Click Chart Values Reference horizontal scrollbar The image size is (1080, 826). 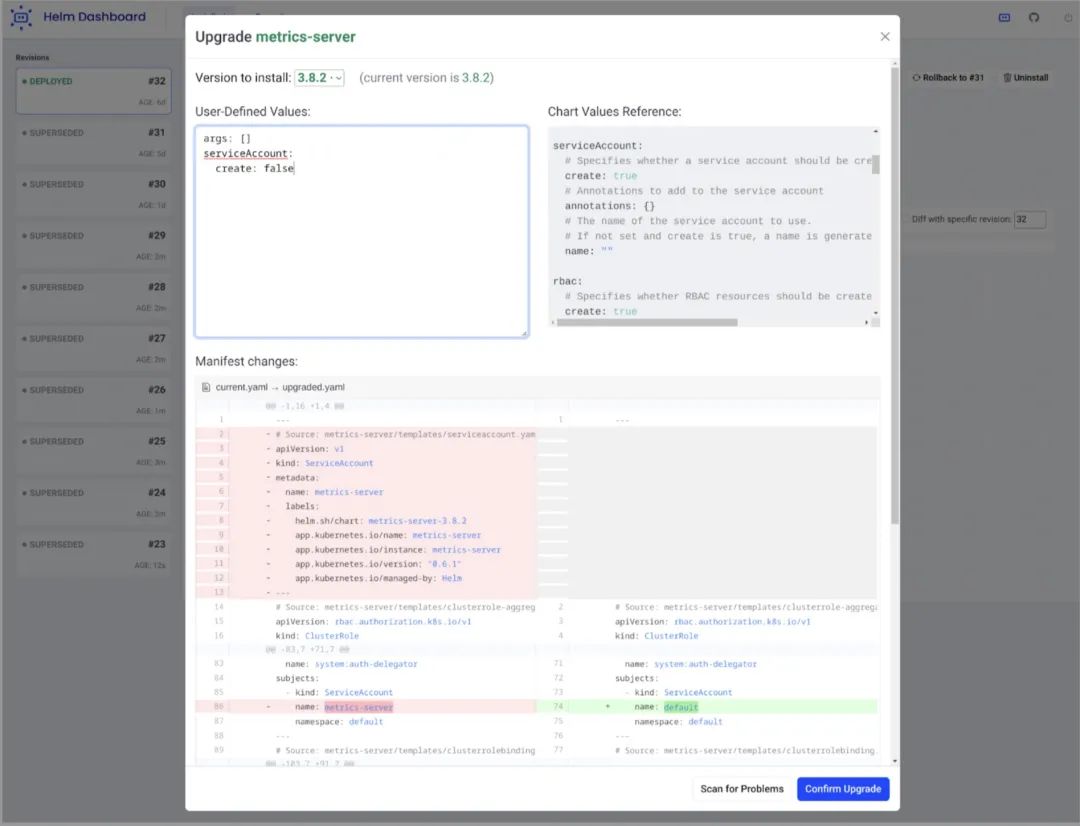click(647, 322)
